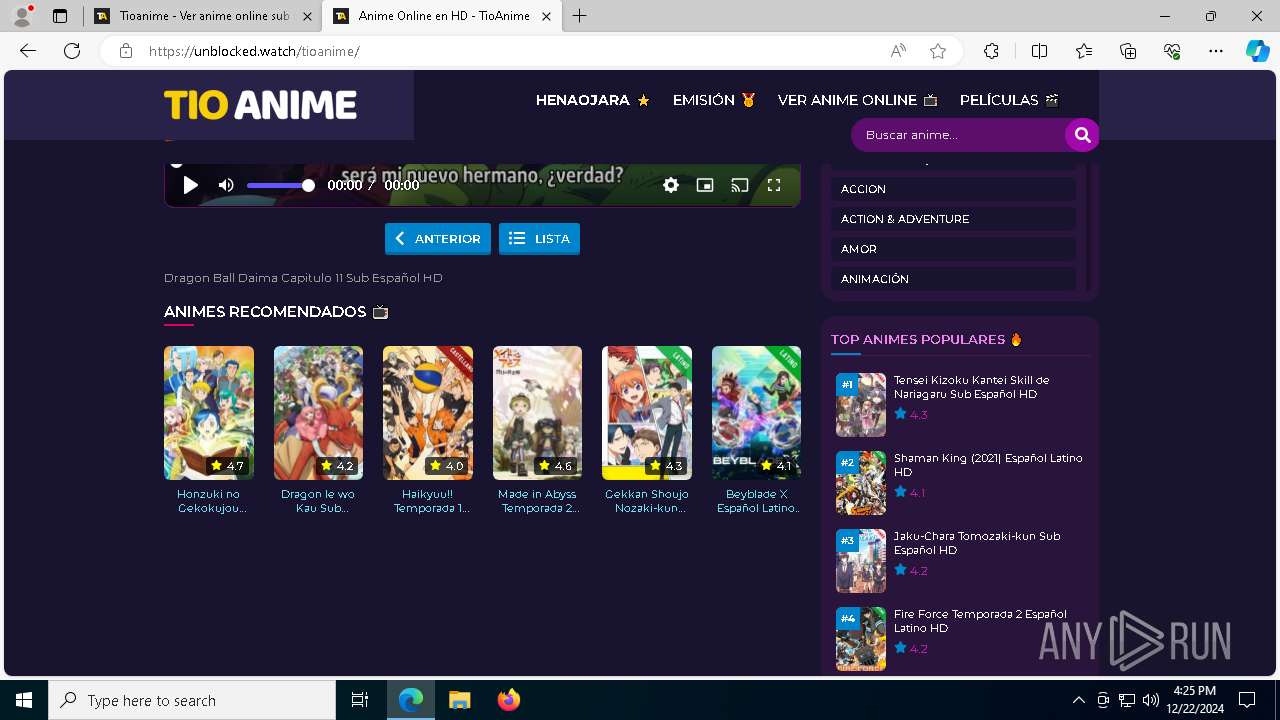The height and width of the screenshot is (720, 1280).
Task: Switch to the Tioanime first browser tab
Action: [x=203, y=16]
